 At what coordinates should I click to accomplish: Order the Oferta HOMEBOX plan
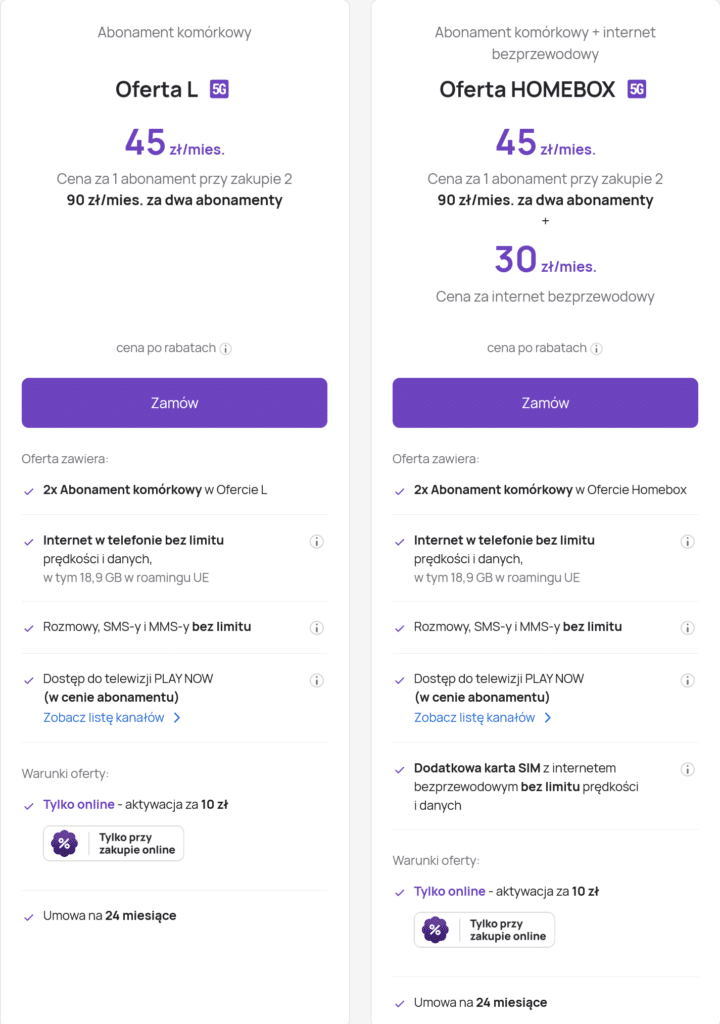click(545, 403)
